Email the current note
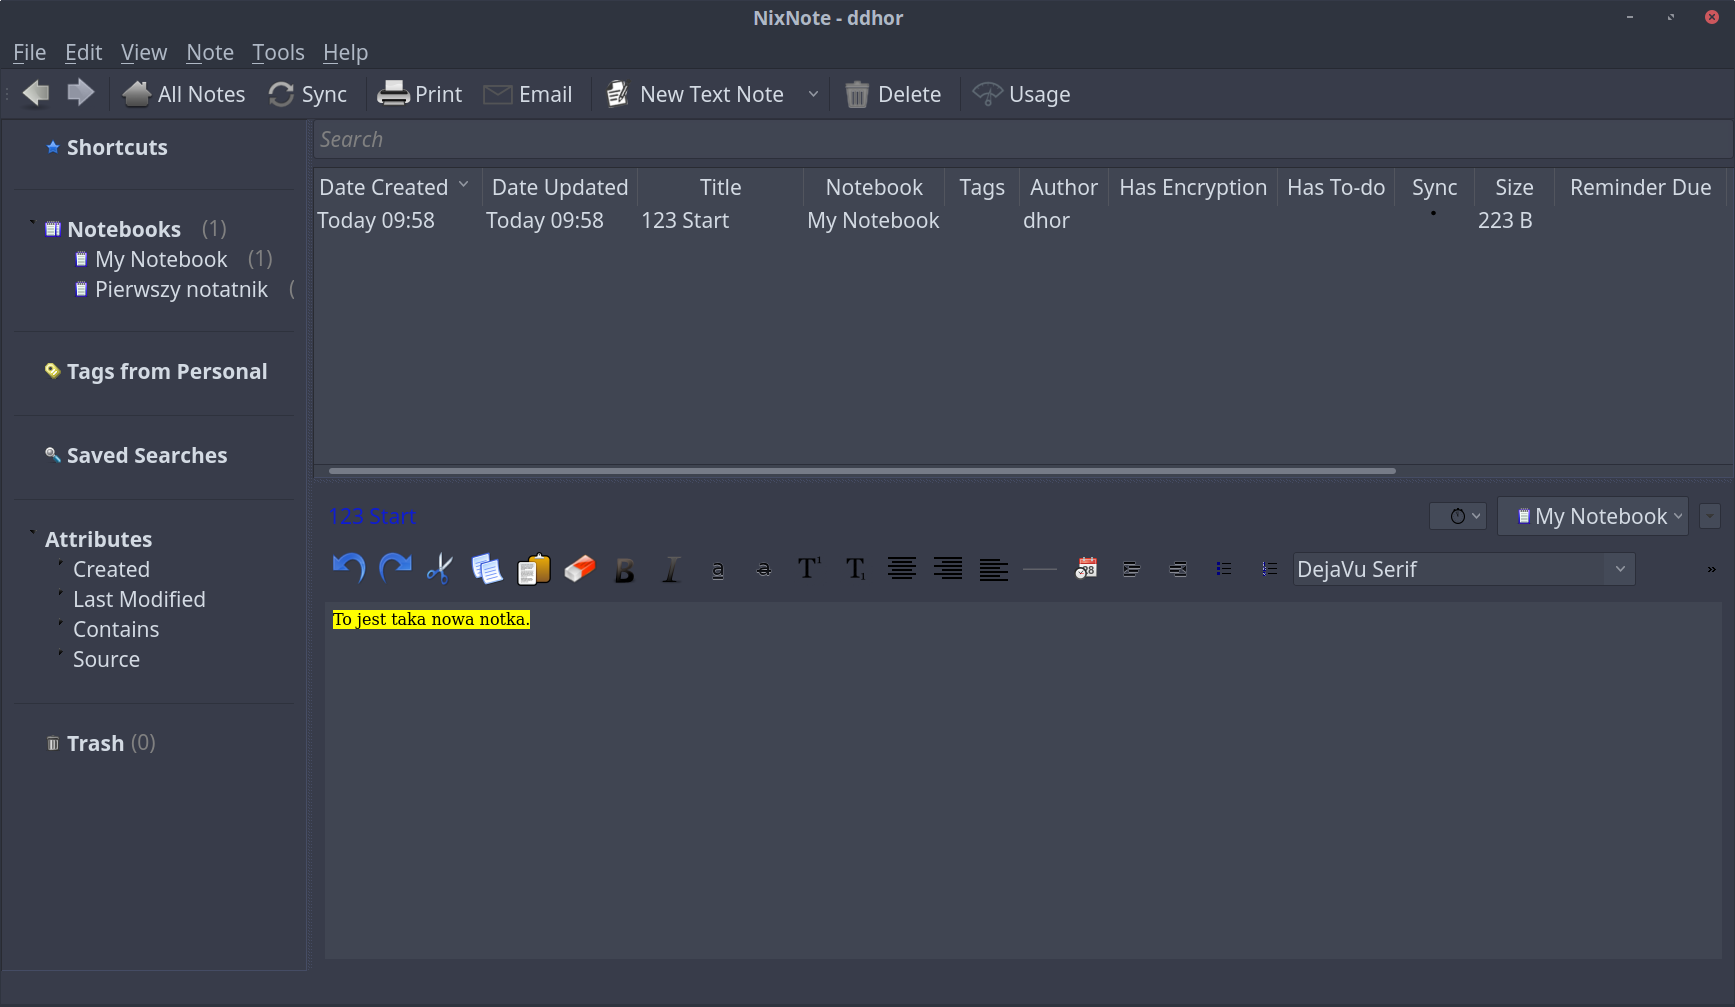 pos(528,94)
